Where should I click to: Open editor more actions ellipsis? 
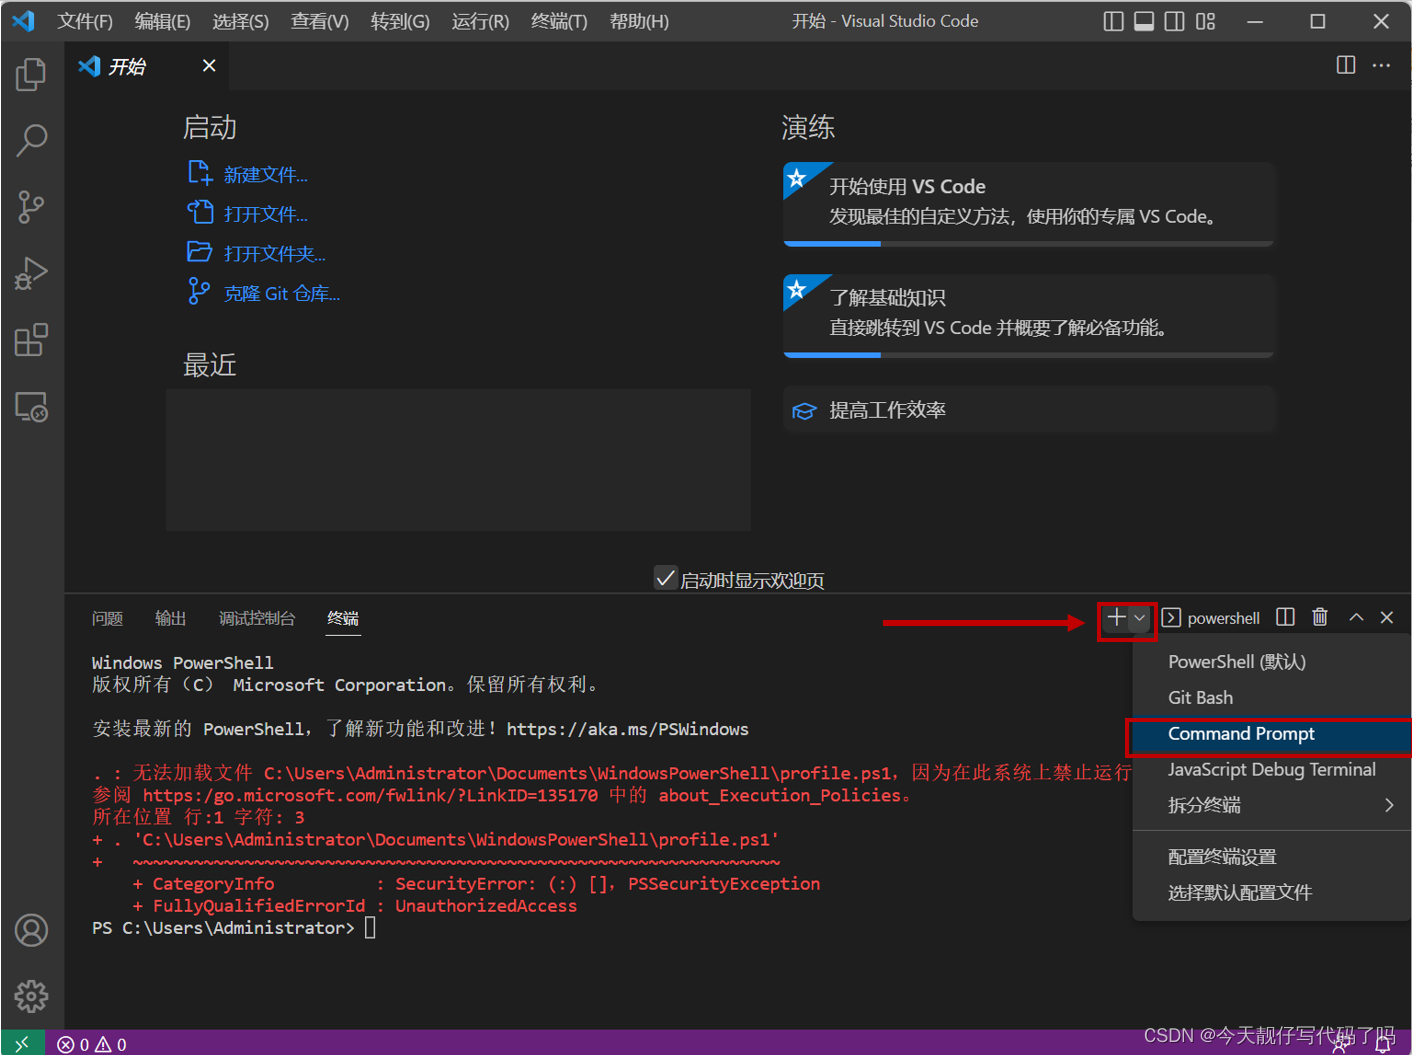1381,65
